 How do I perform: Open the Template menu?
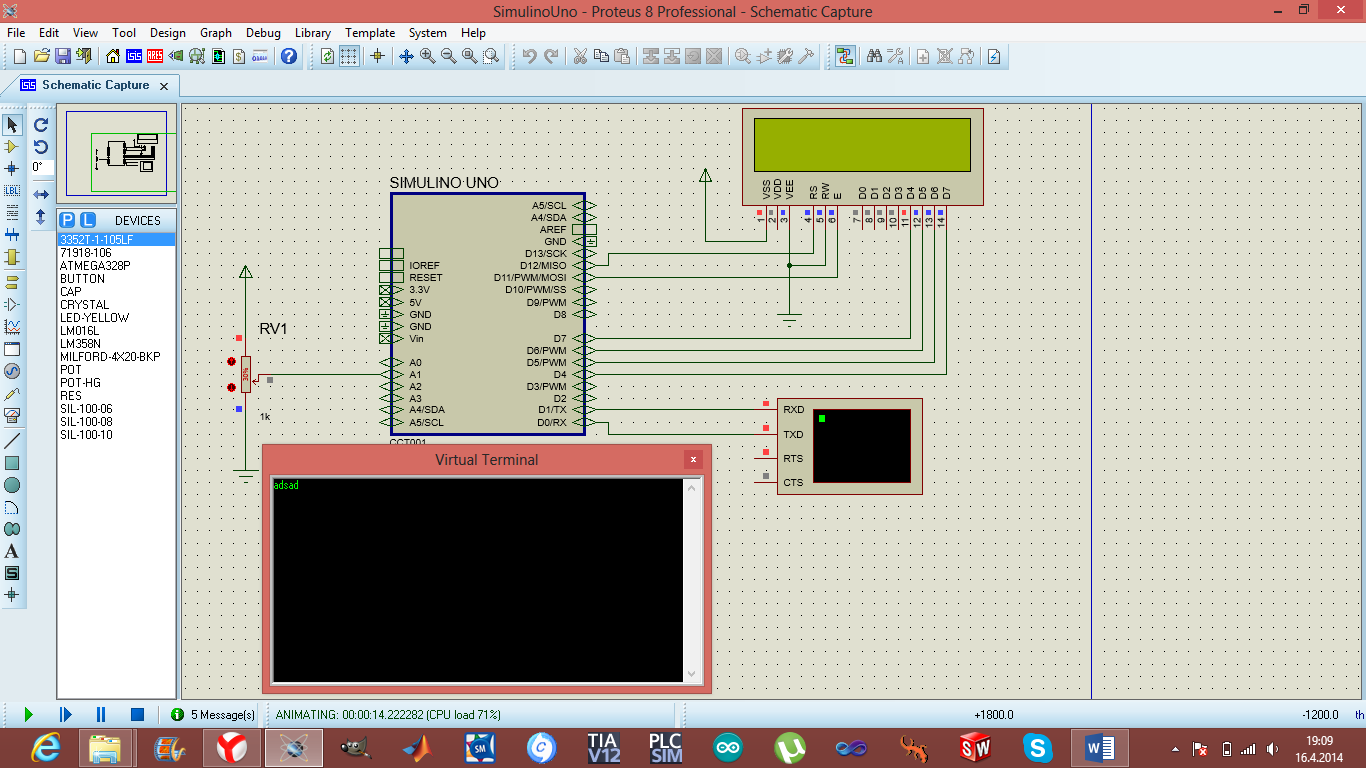point(370,33)
